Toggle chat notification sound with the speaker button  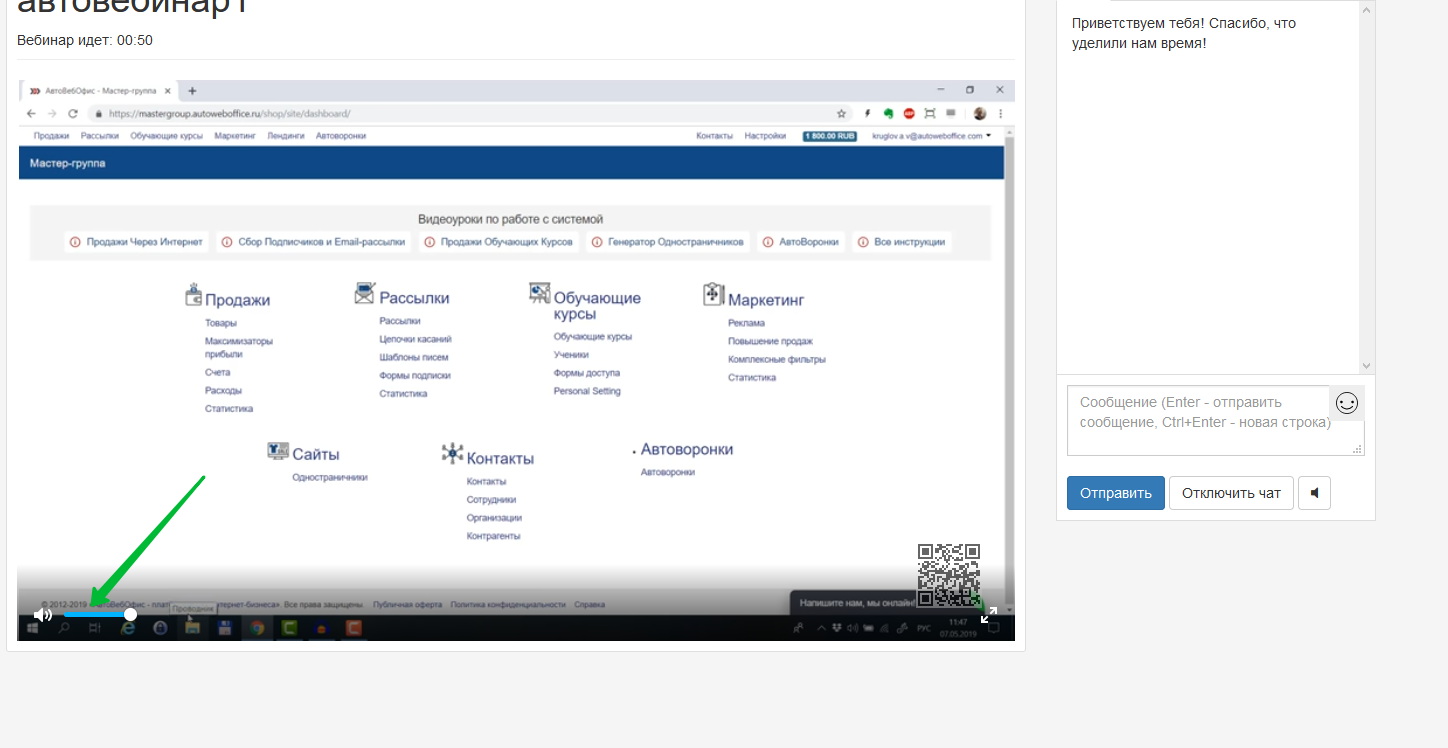click(1314, 493)
